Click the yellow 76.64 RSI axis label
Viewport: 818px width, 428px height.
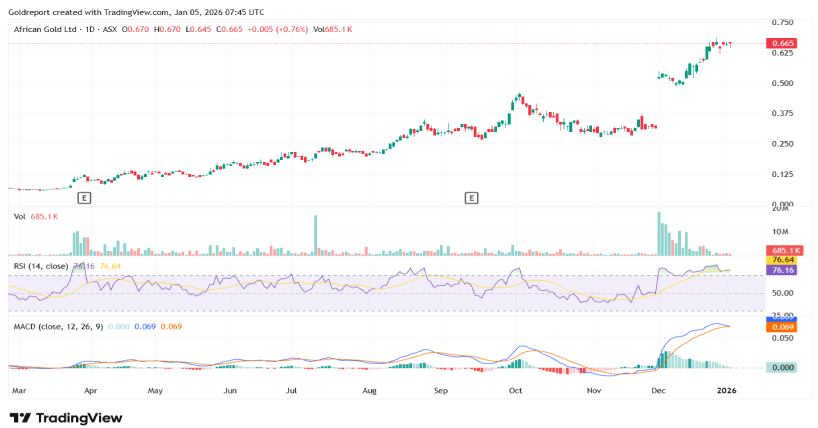coord(781,260)
